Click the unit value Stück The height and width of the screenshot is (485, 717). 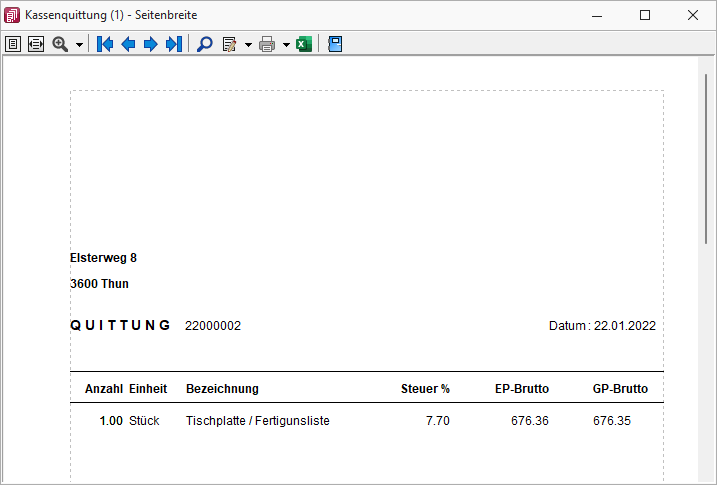pyautogui.click(x=144, y=421)
